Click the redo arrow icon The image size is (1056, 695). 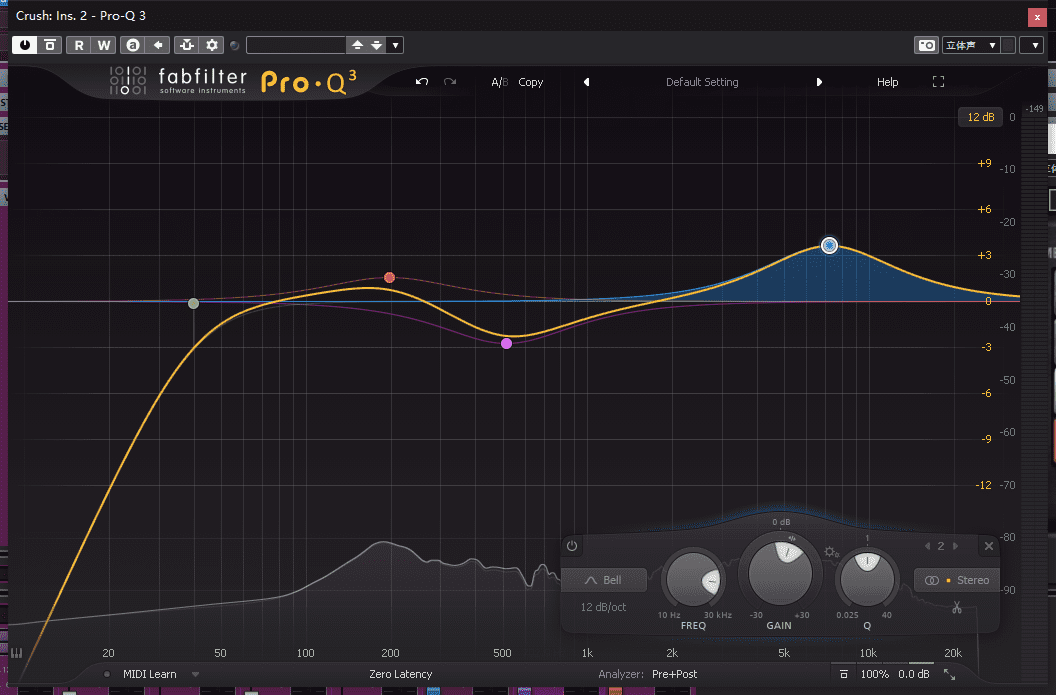click(450, 81)
